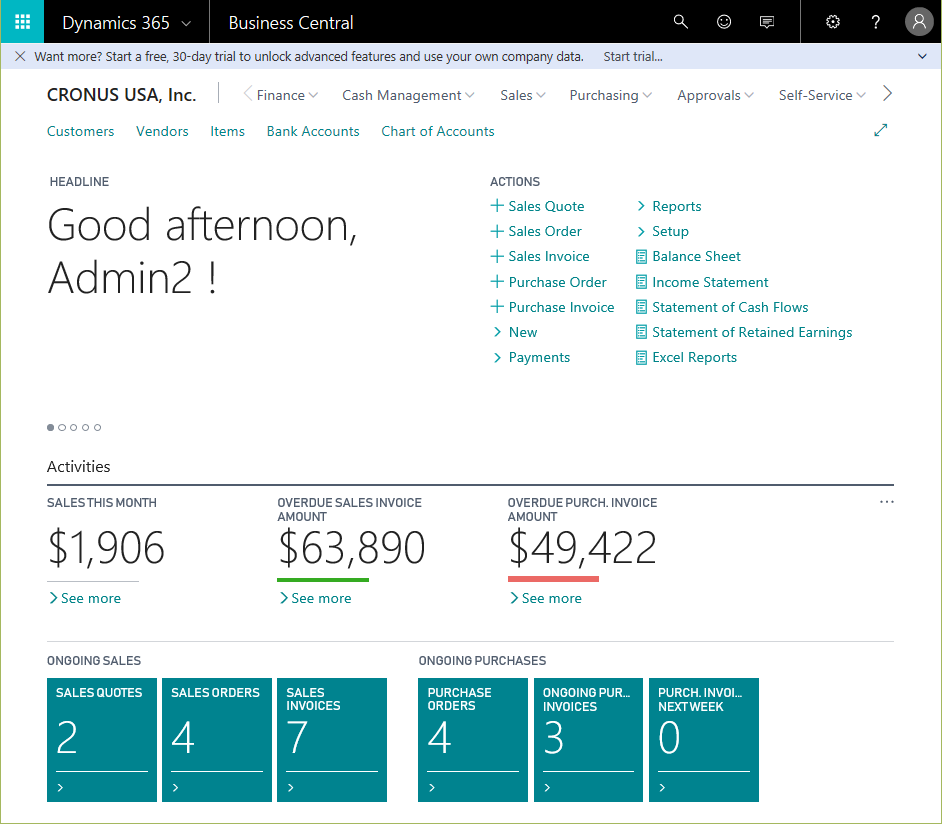Click the CRONUS USA, Inc. company name

(x=121, y=95)
